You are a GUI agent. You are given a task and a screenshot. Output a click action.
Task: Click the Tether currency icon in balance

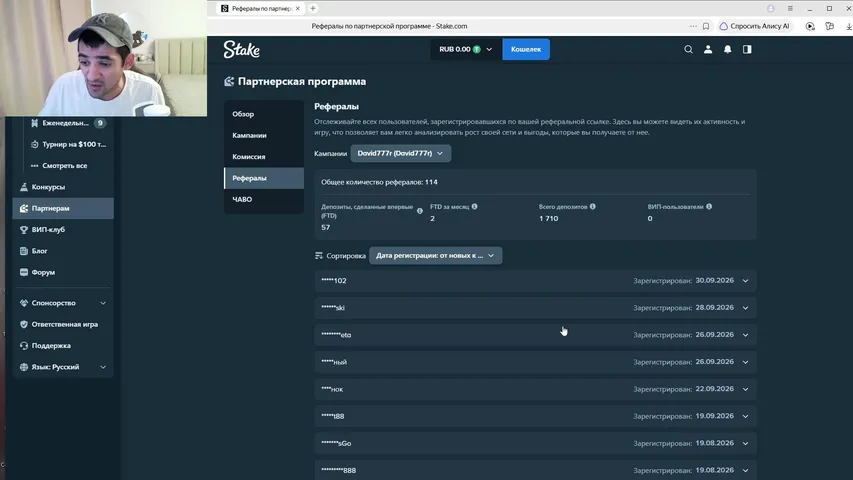[477, 50]
